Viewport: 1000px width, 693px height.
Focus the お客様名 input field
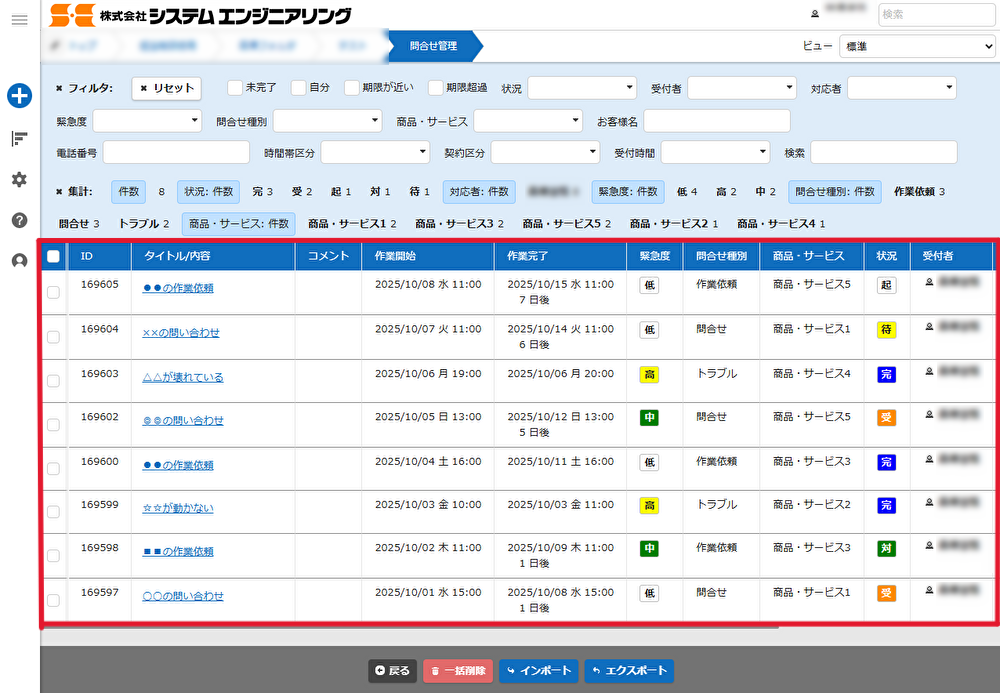pos(716,121)
